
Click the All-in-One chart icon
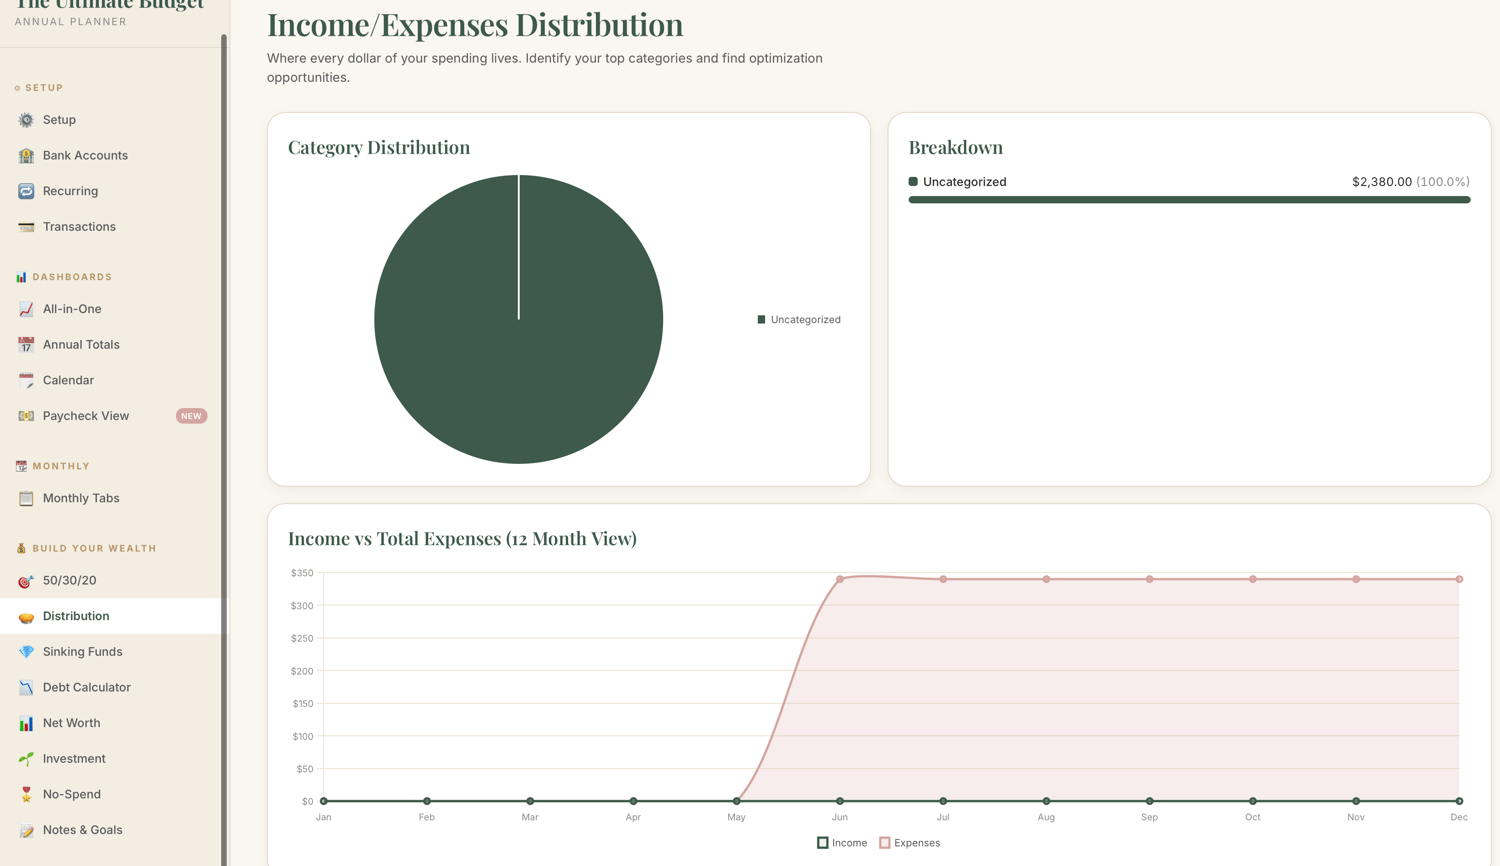pyautogui.click(x=26, y=309)
